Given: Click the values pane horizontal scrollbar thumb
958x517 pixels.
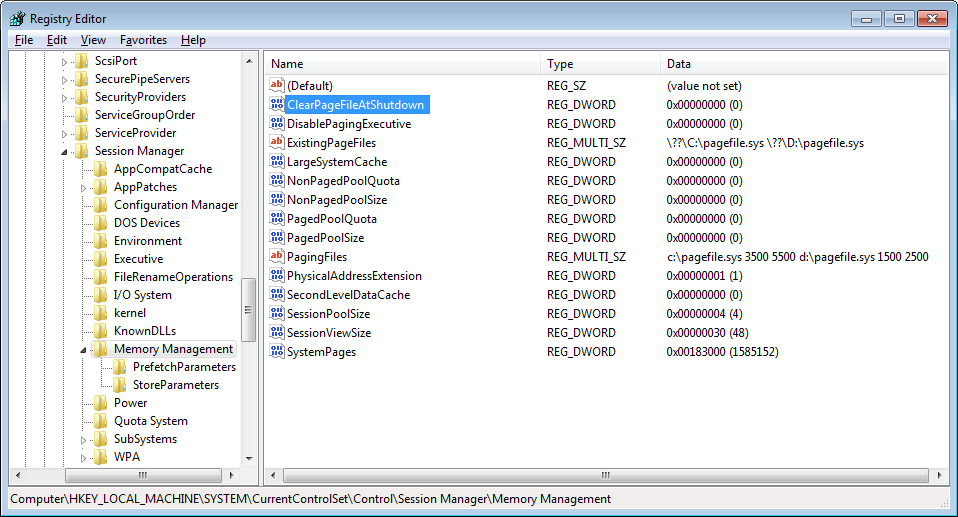Looking at the screenshot, I should (x=605, y=475).
